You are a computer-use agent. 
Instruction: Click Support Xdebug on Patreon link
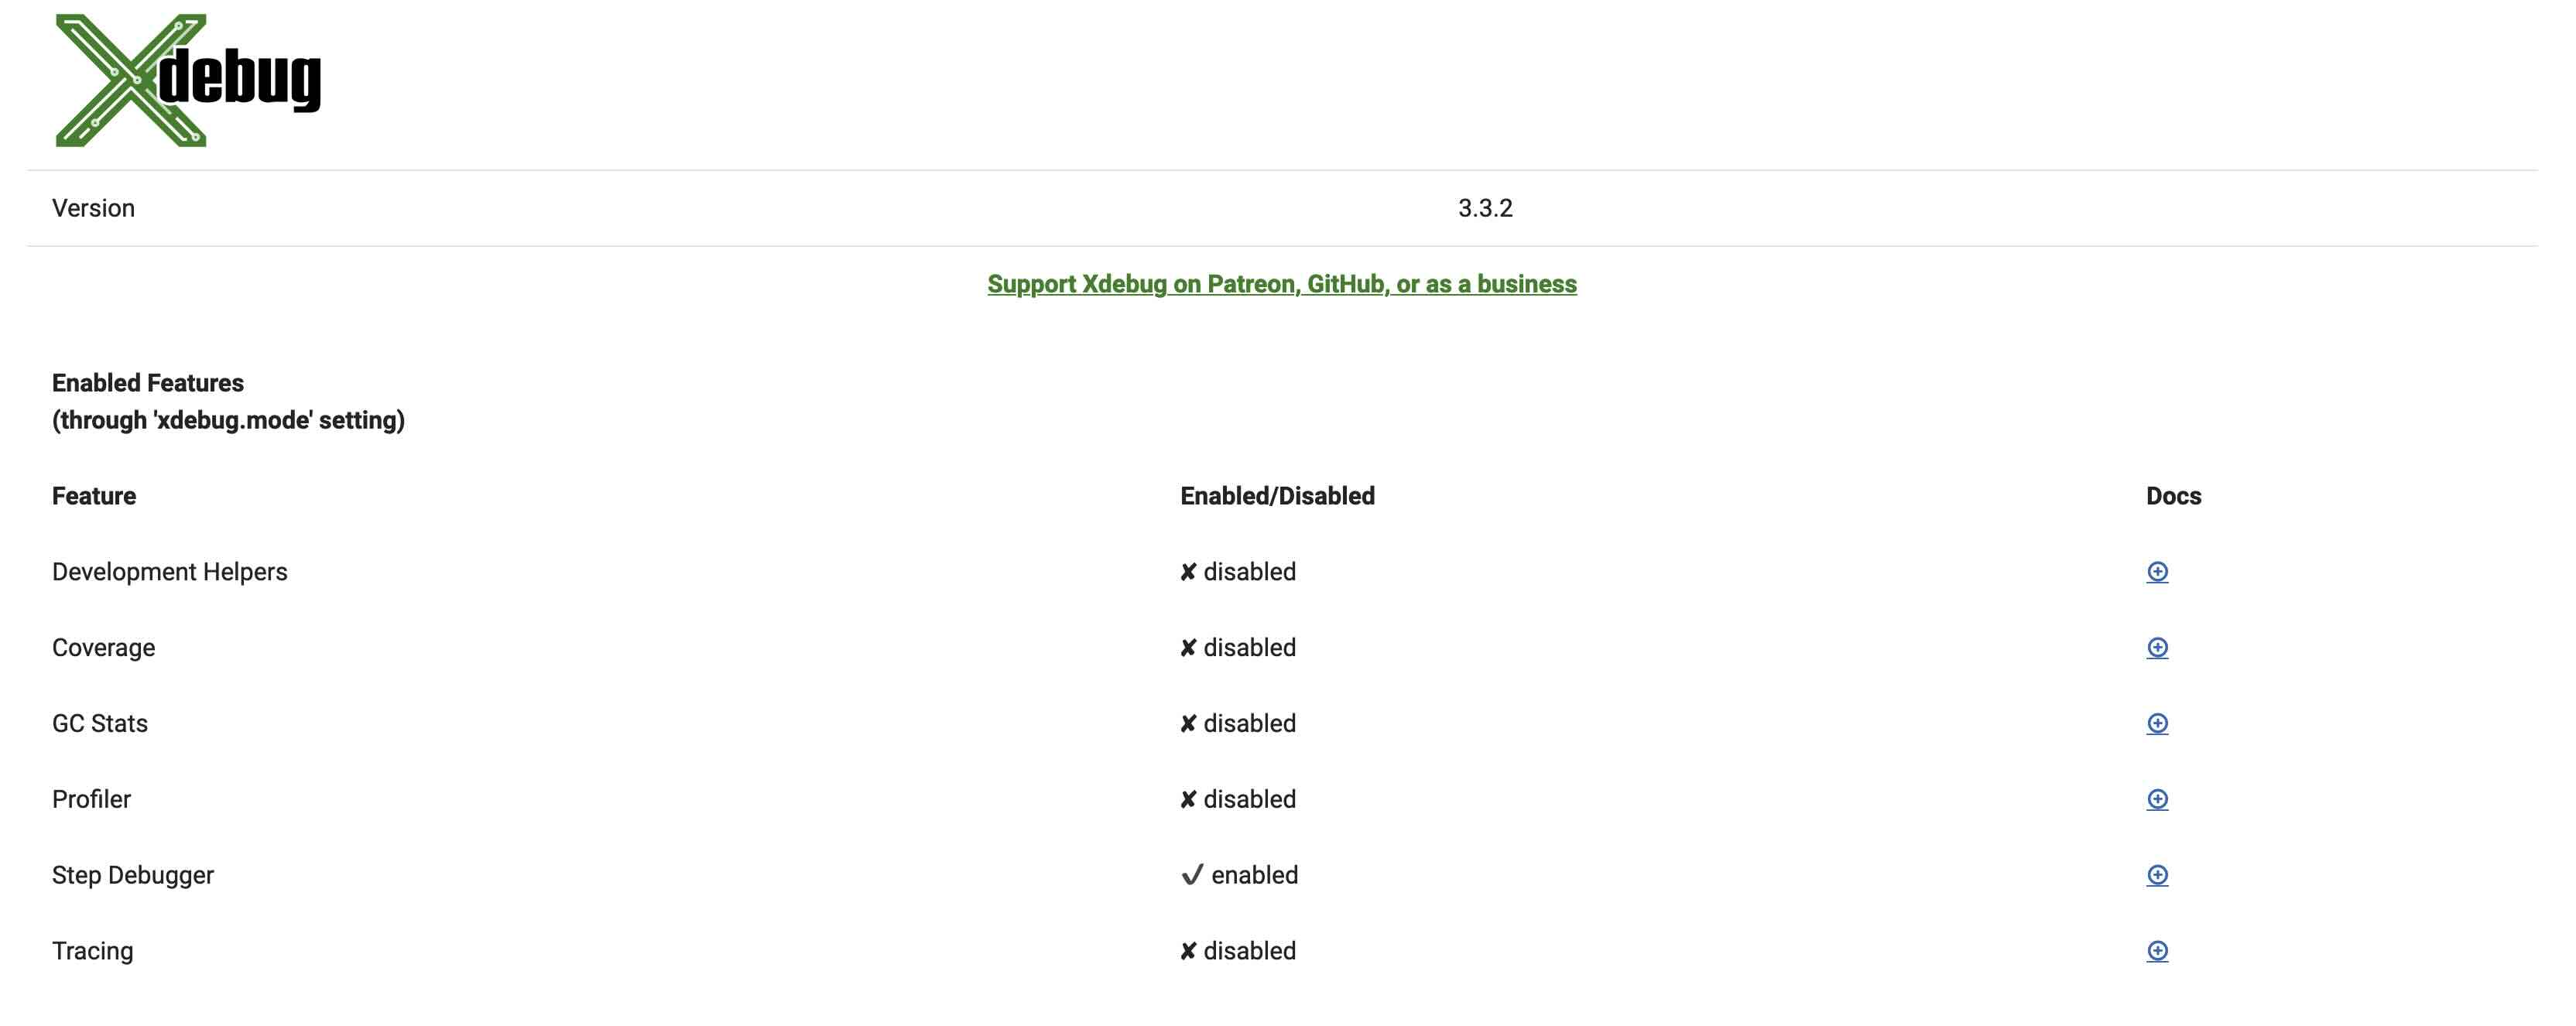1282,282
